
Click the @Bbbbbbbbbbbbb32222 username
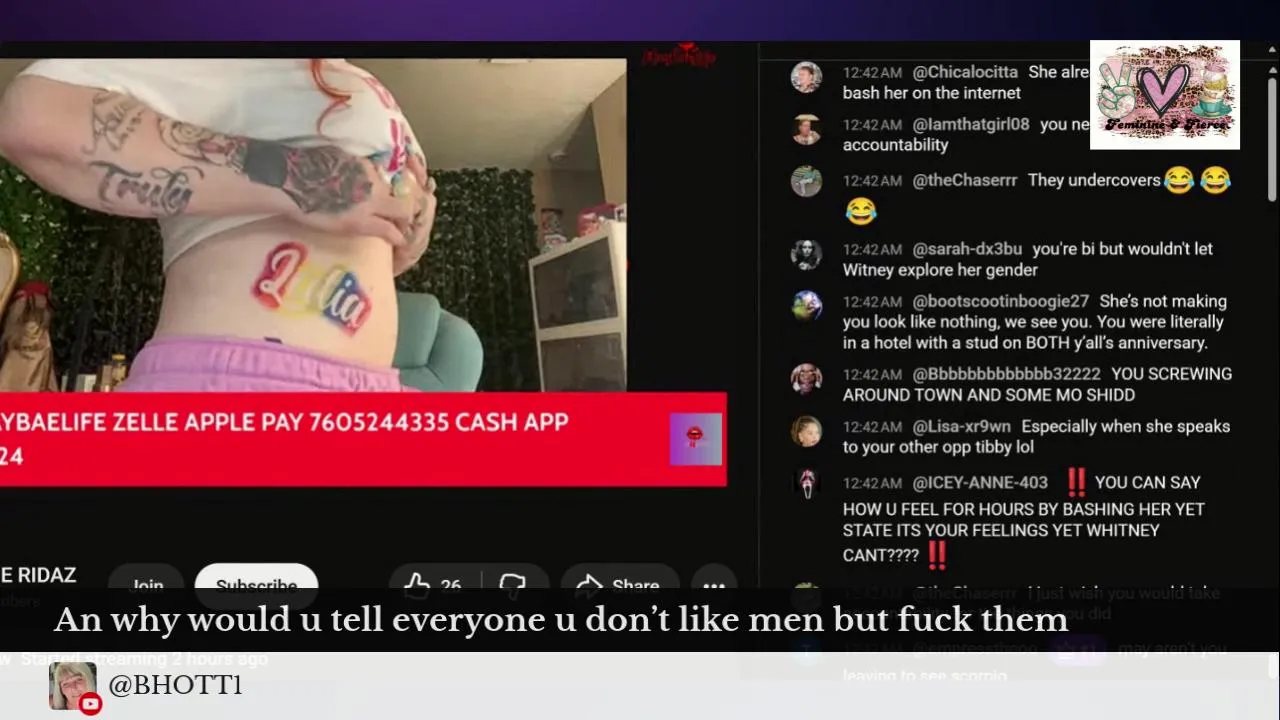(1006, 374)
